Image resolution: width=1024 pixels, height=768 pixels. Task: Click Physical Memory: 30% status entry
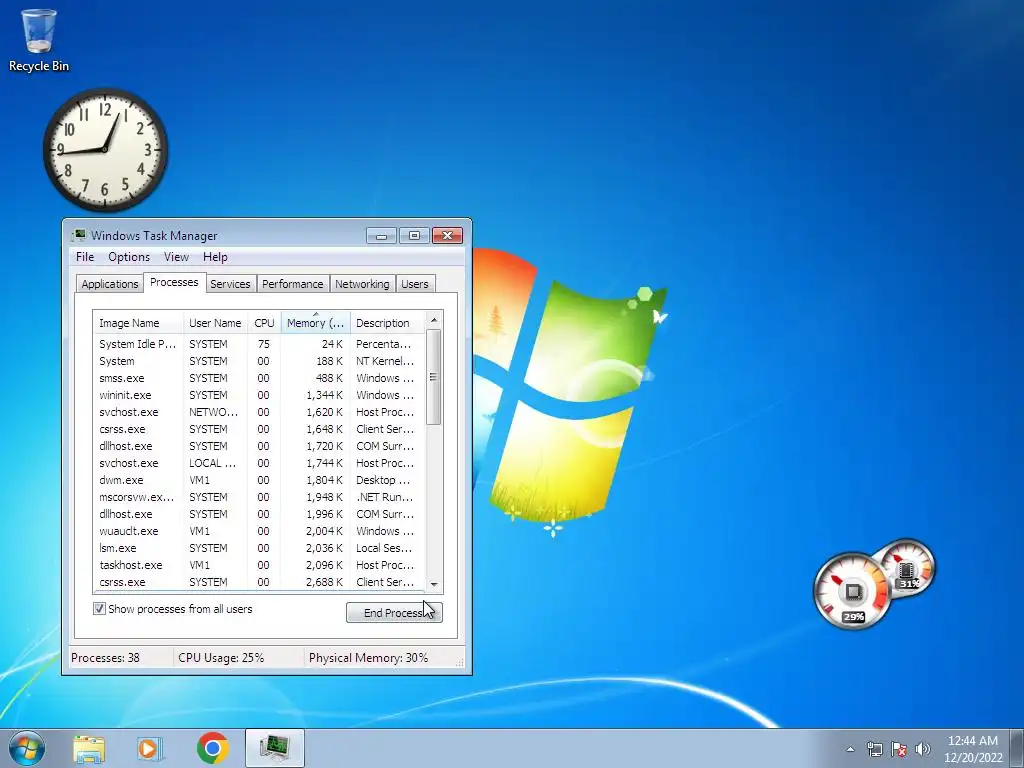[x=368, y=658]
